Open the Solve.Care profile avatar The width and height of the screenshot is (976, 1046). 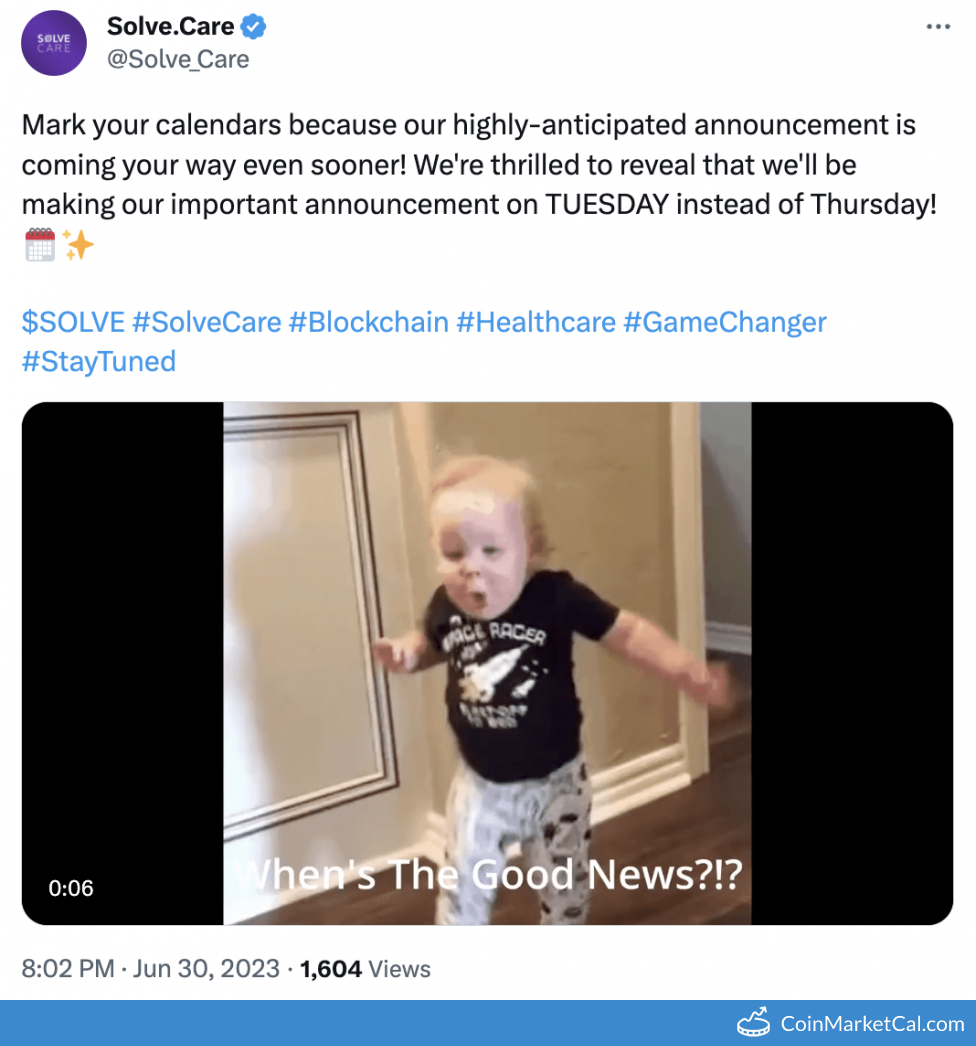click(x=54, y=43)
